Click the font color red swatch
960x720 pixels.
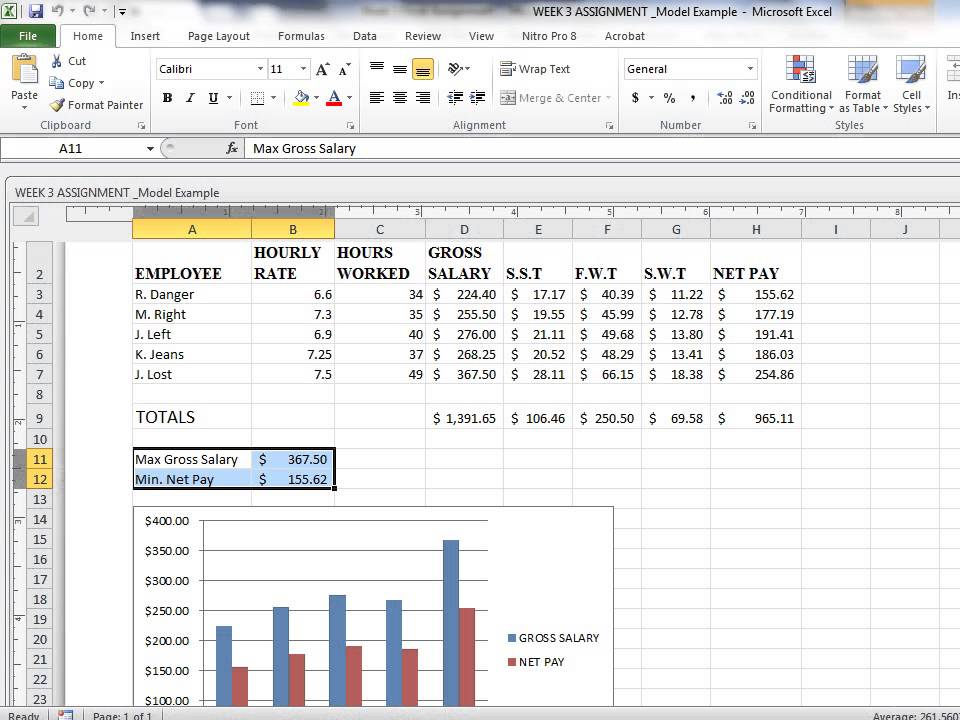pyautogui.click(x=334, y=98)
